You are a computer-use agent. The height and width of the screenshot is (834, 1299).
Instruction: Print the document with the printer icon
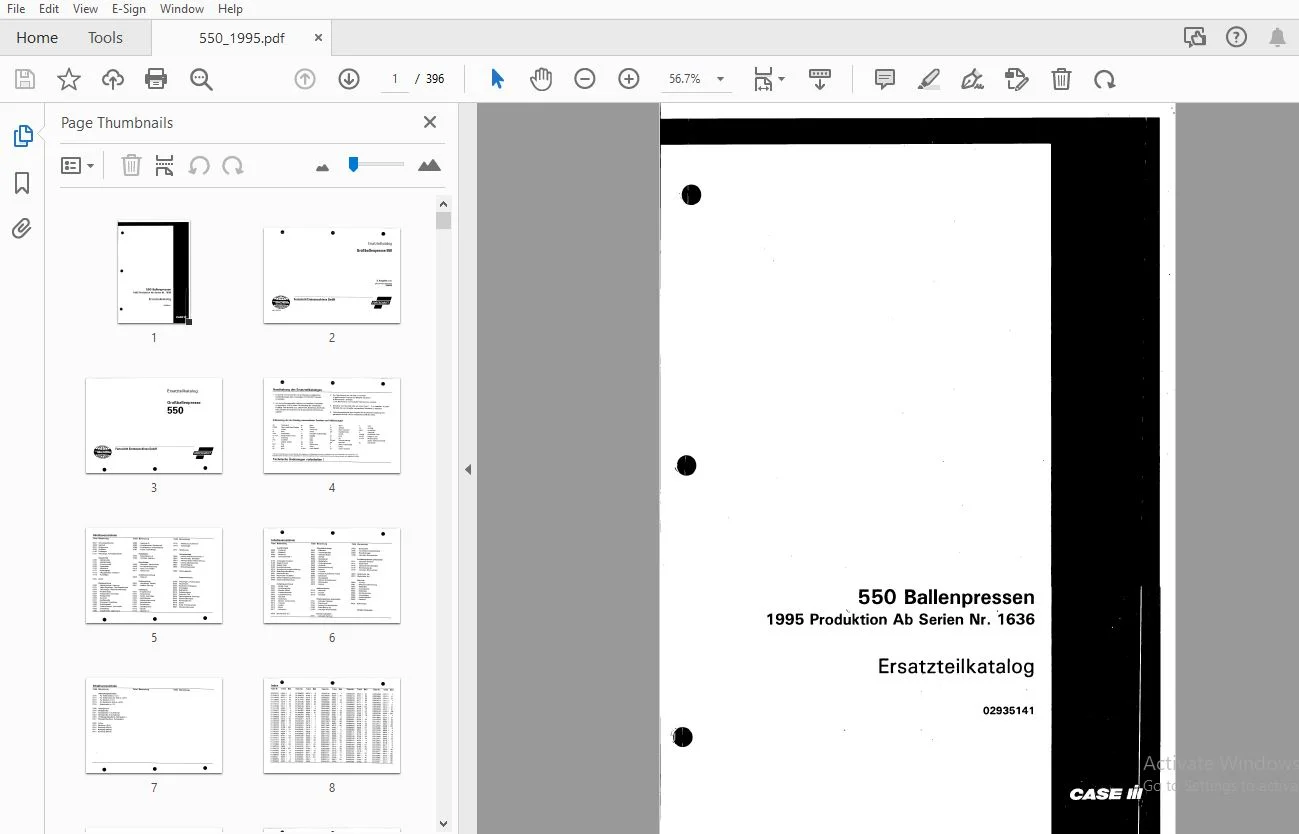click(156, 79)
